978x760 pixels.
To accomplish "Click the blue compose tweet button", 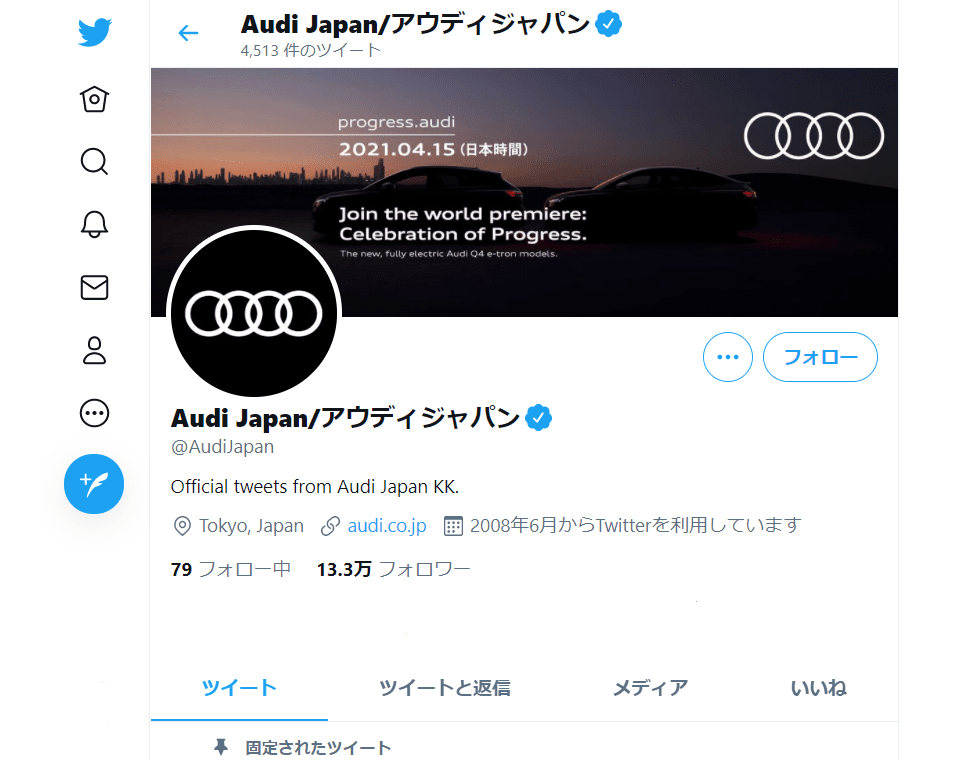I will pyautogui.click(x=94, y=484).
